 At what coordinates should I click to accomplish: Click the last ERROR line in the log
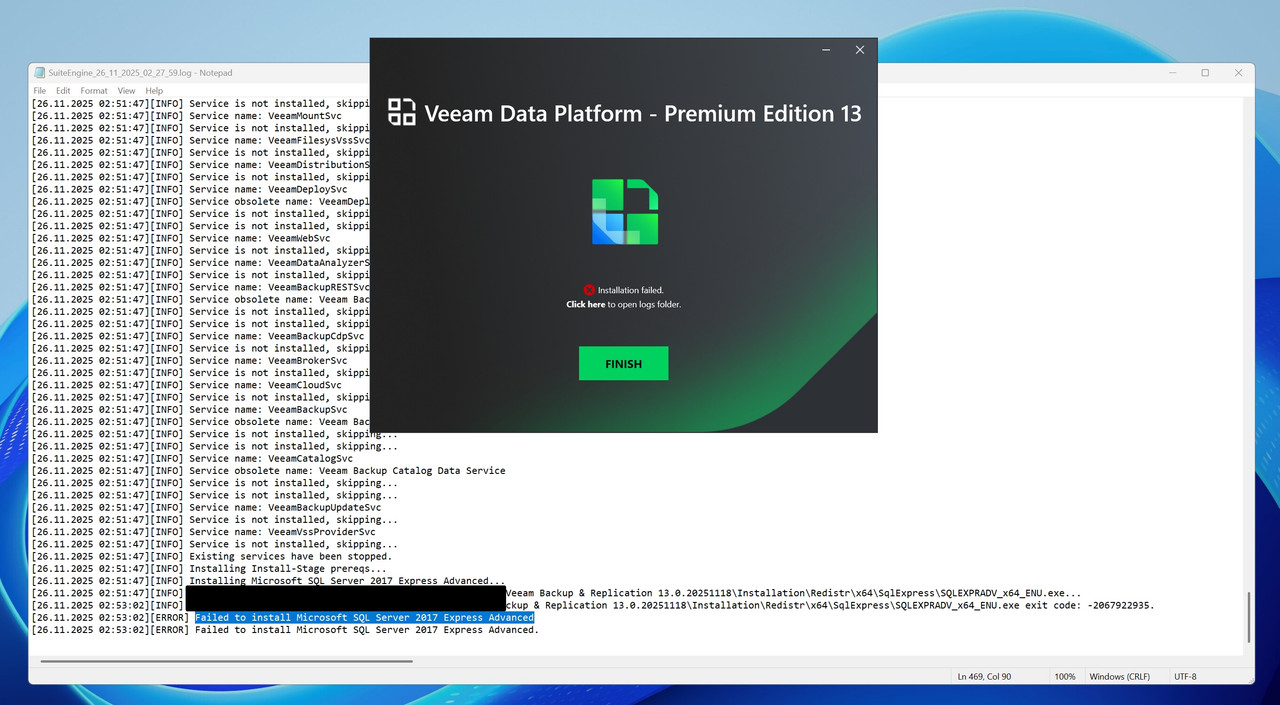(x=285, y=630)
